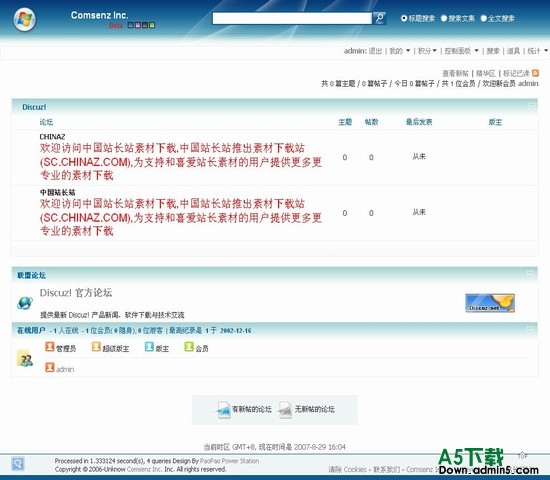This screenshot has width=550, height=480.
Task: Click 联系我们 footer link
Action: coord(387,469)
